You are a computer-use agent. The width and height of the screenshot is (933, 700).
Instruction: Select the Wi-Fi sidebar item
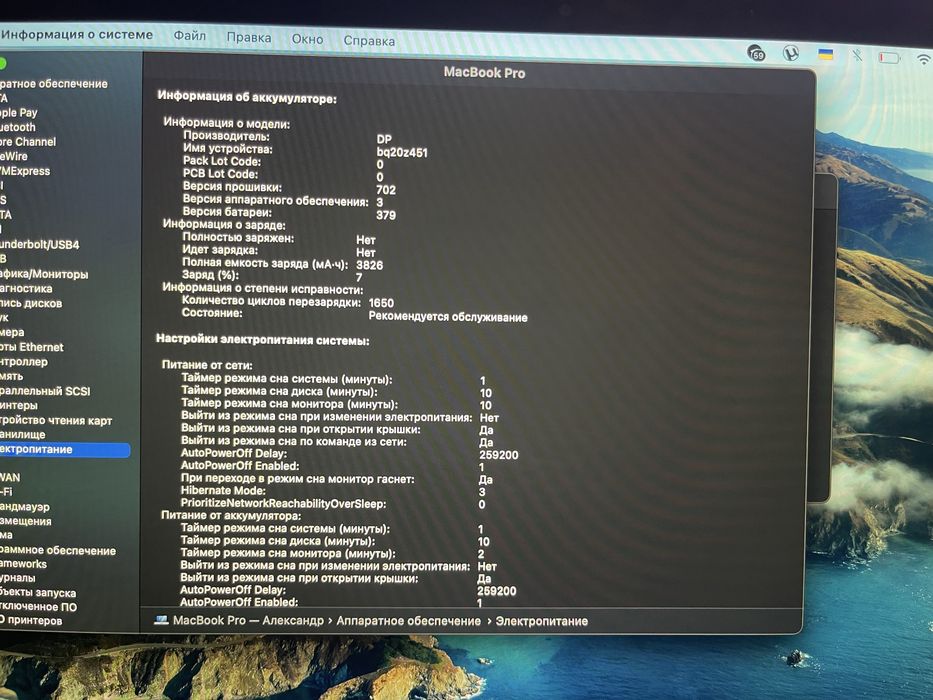(6, 492)
